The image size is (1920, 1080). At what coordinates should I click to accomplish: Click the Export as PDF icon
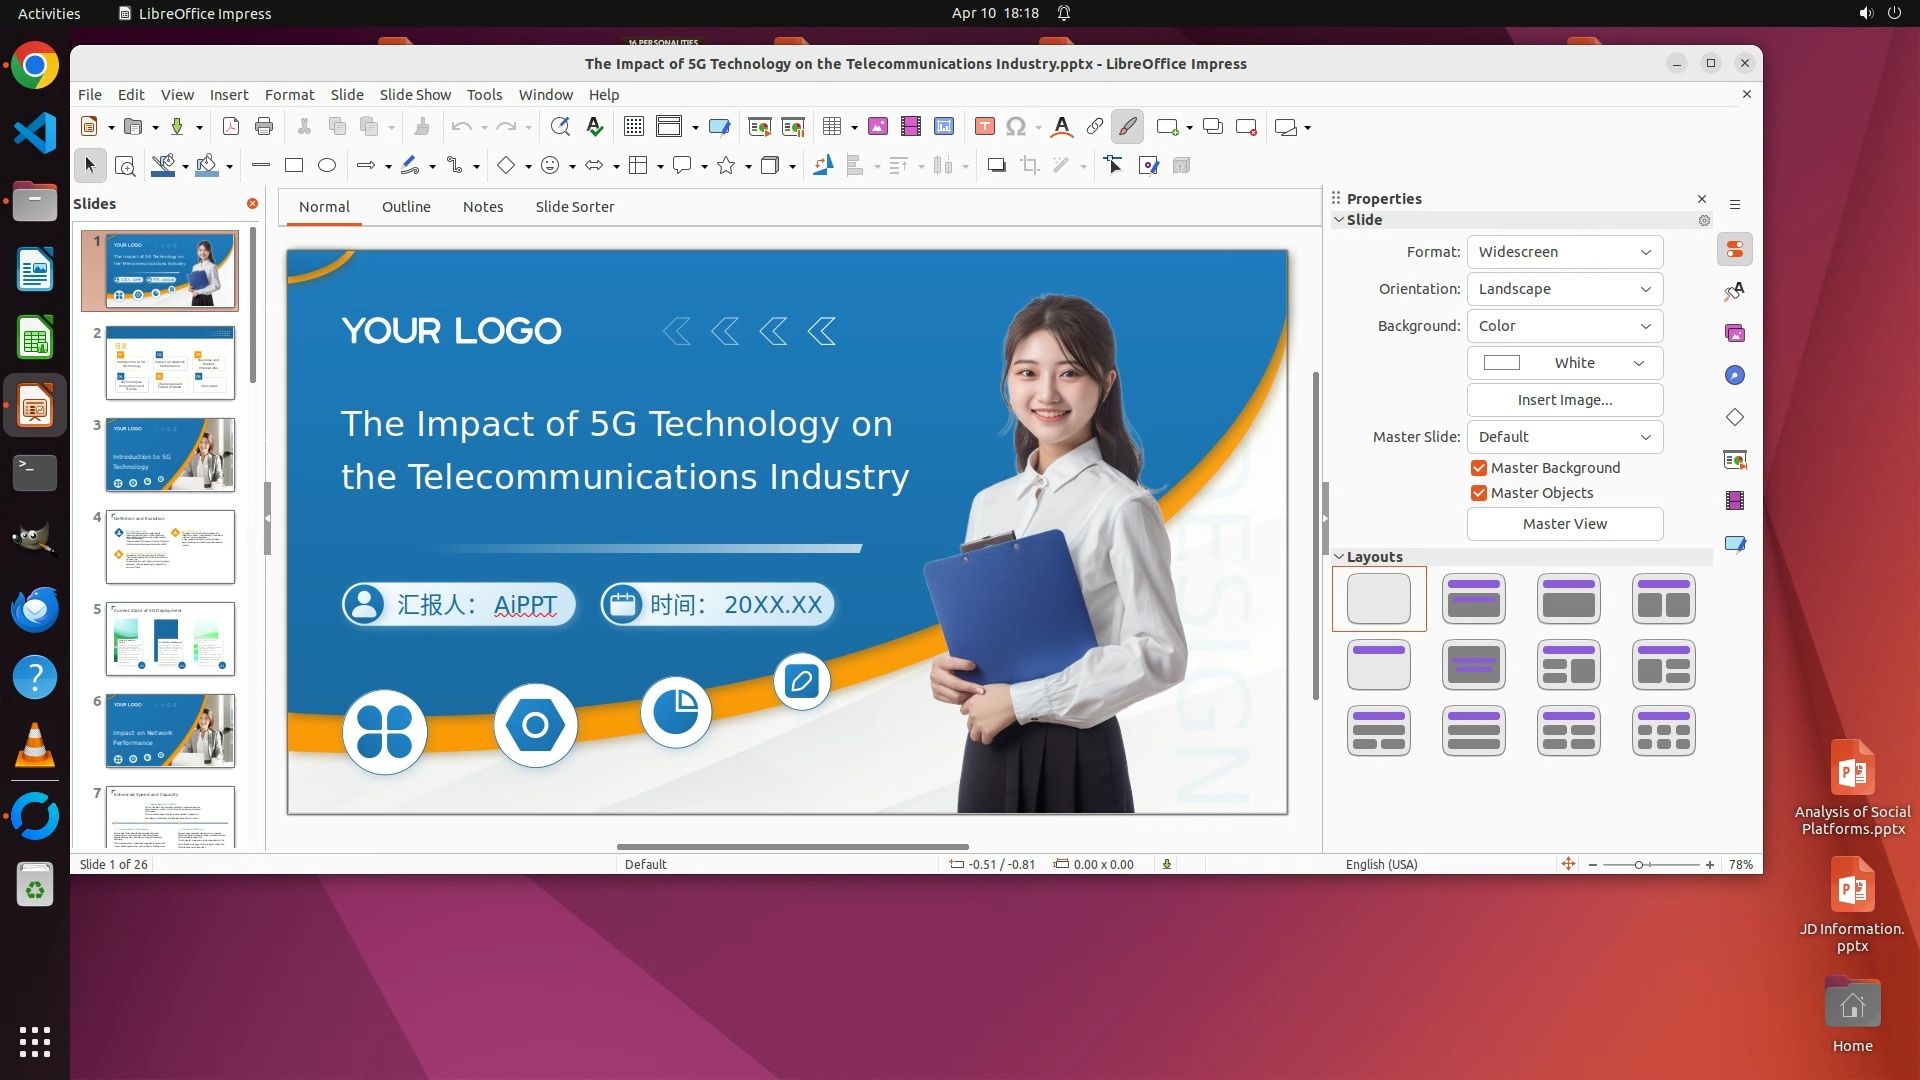pyautogui.click(x=231, y=127)
